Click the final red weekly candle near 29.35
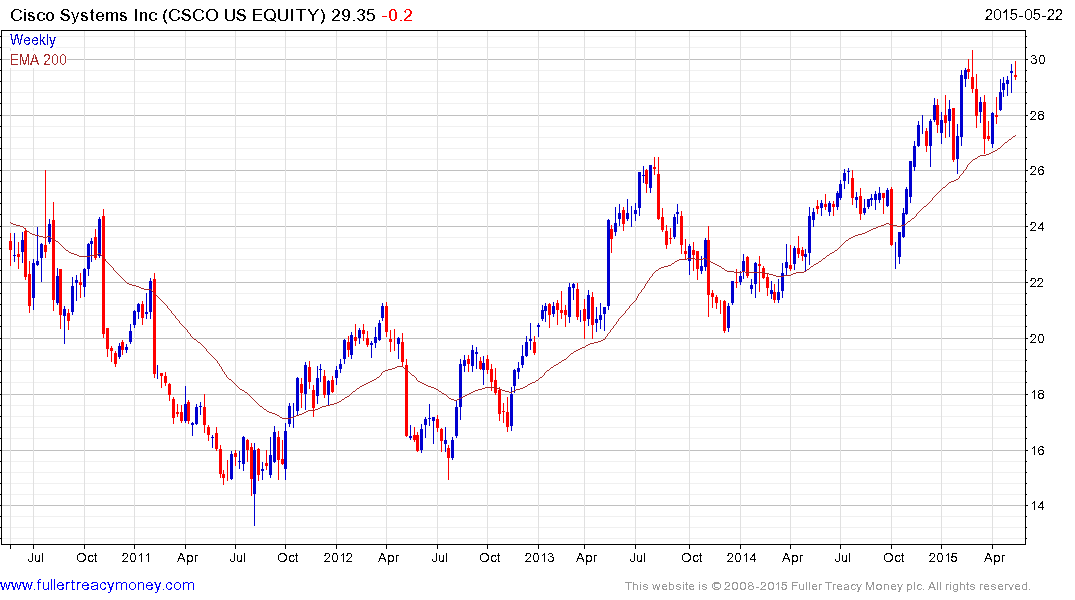Screen dimensions: 1075x600 tap(1015, 71)
